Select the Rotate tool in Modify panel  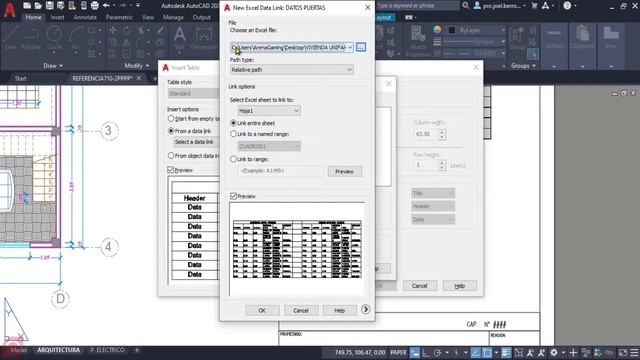tap(127, 30)
